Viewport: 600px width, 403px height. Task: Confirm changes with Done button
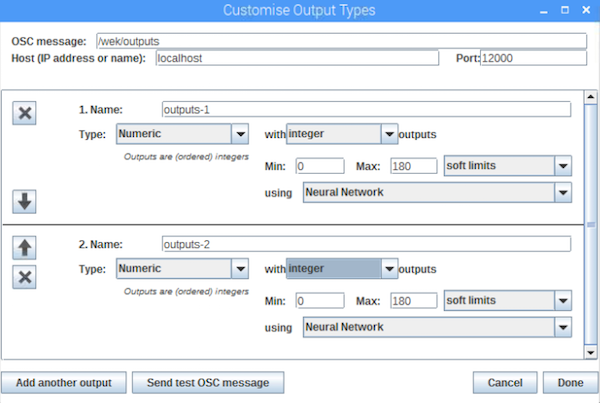pos(570,383)
